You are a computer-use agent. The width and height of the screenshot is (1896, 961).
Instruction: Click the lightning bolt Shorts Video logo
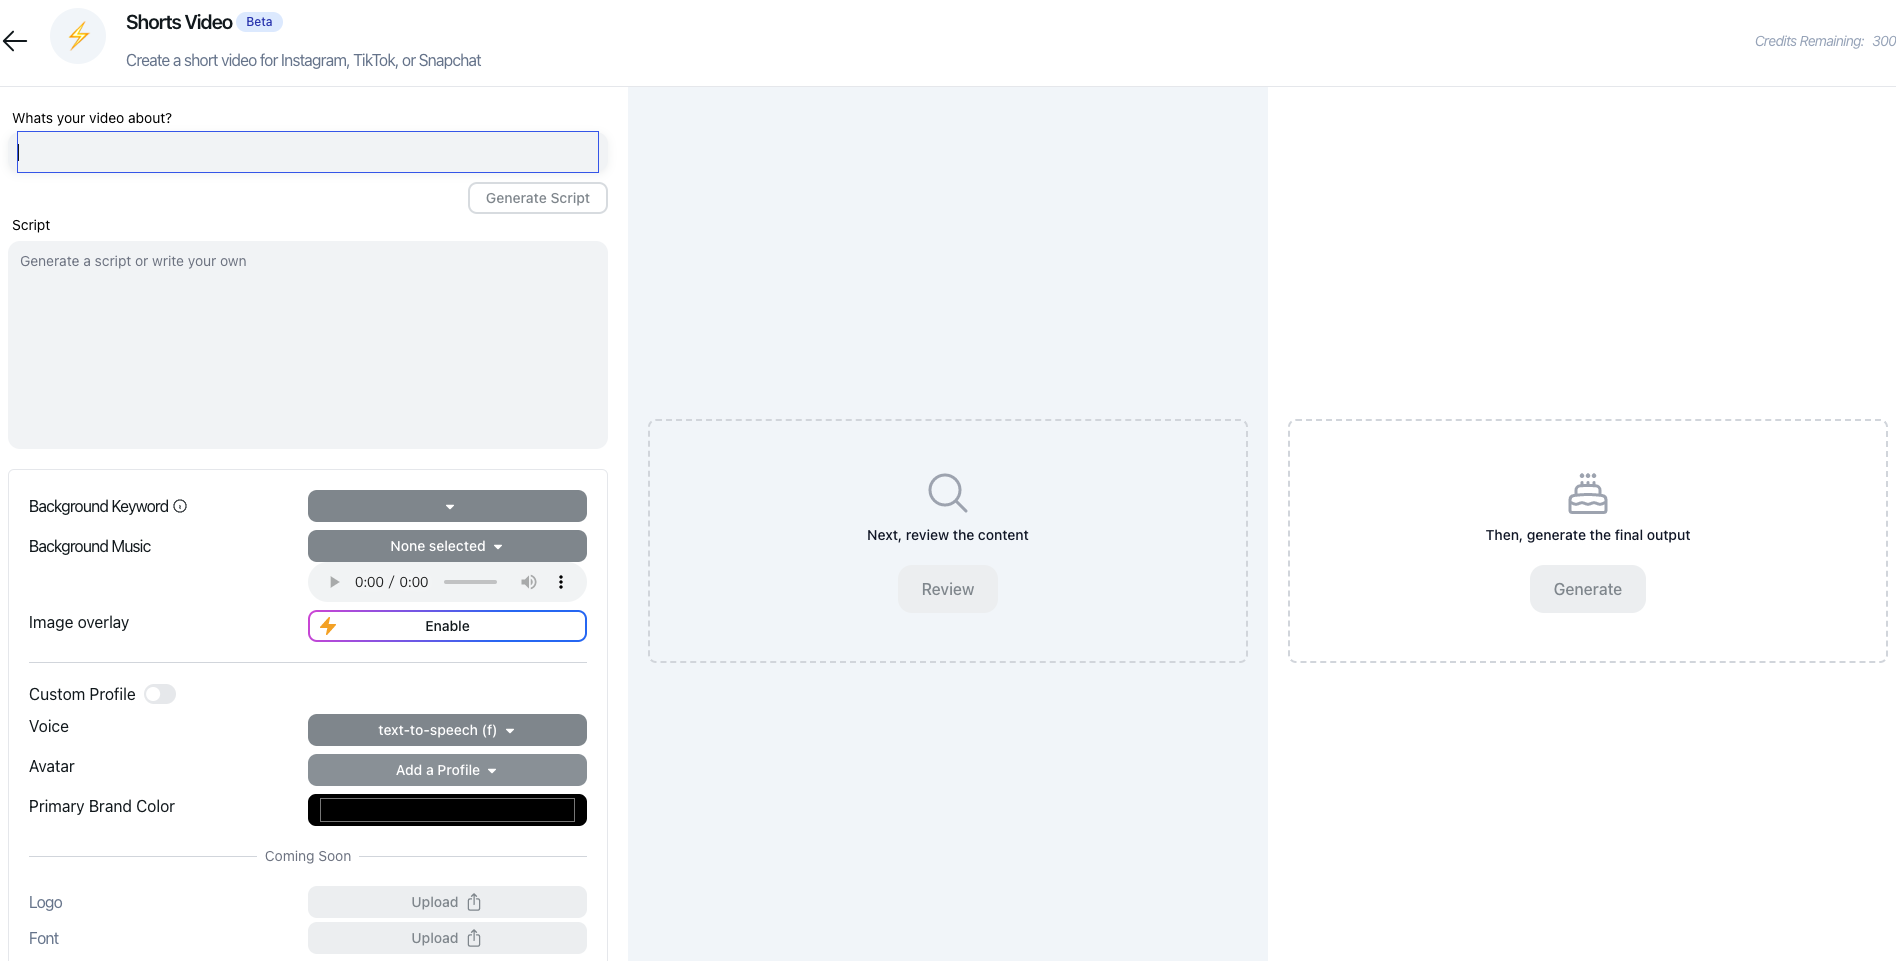78,36
